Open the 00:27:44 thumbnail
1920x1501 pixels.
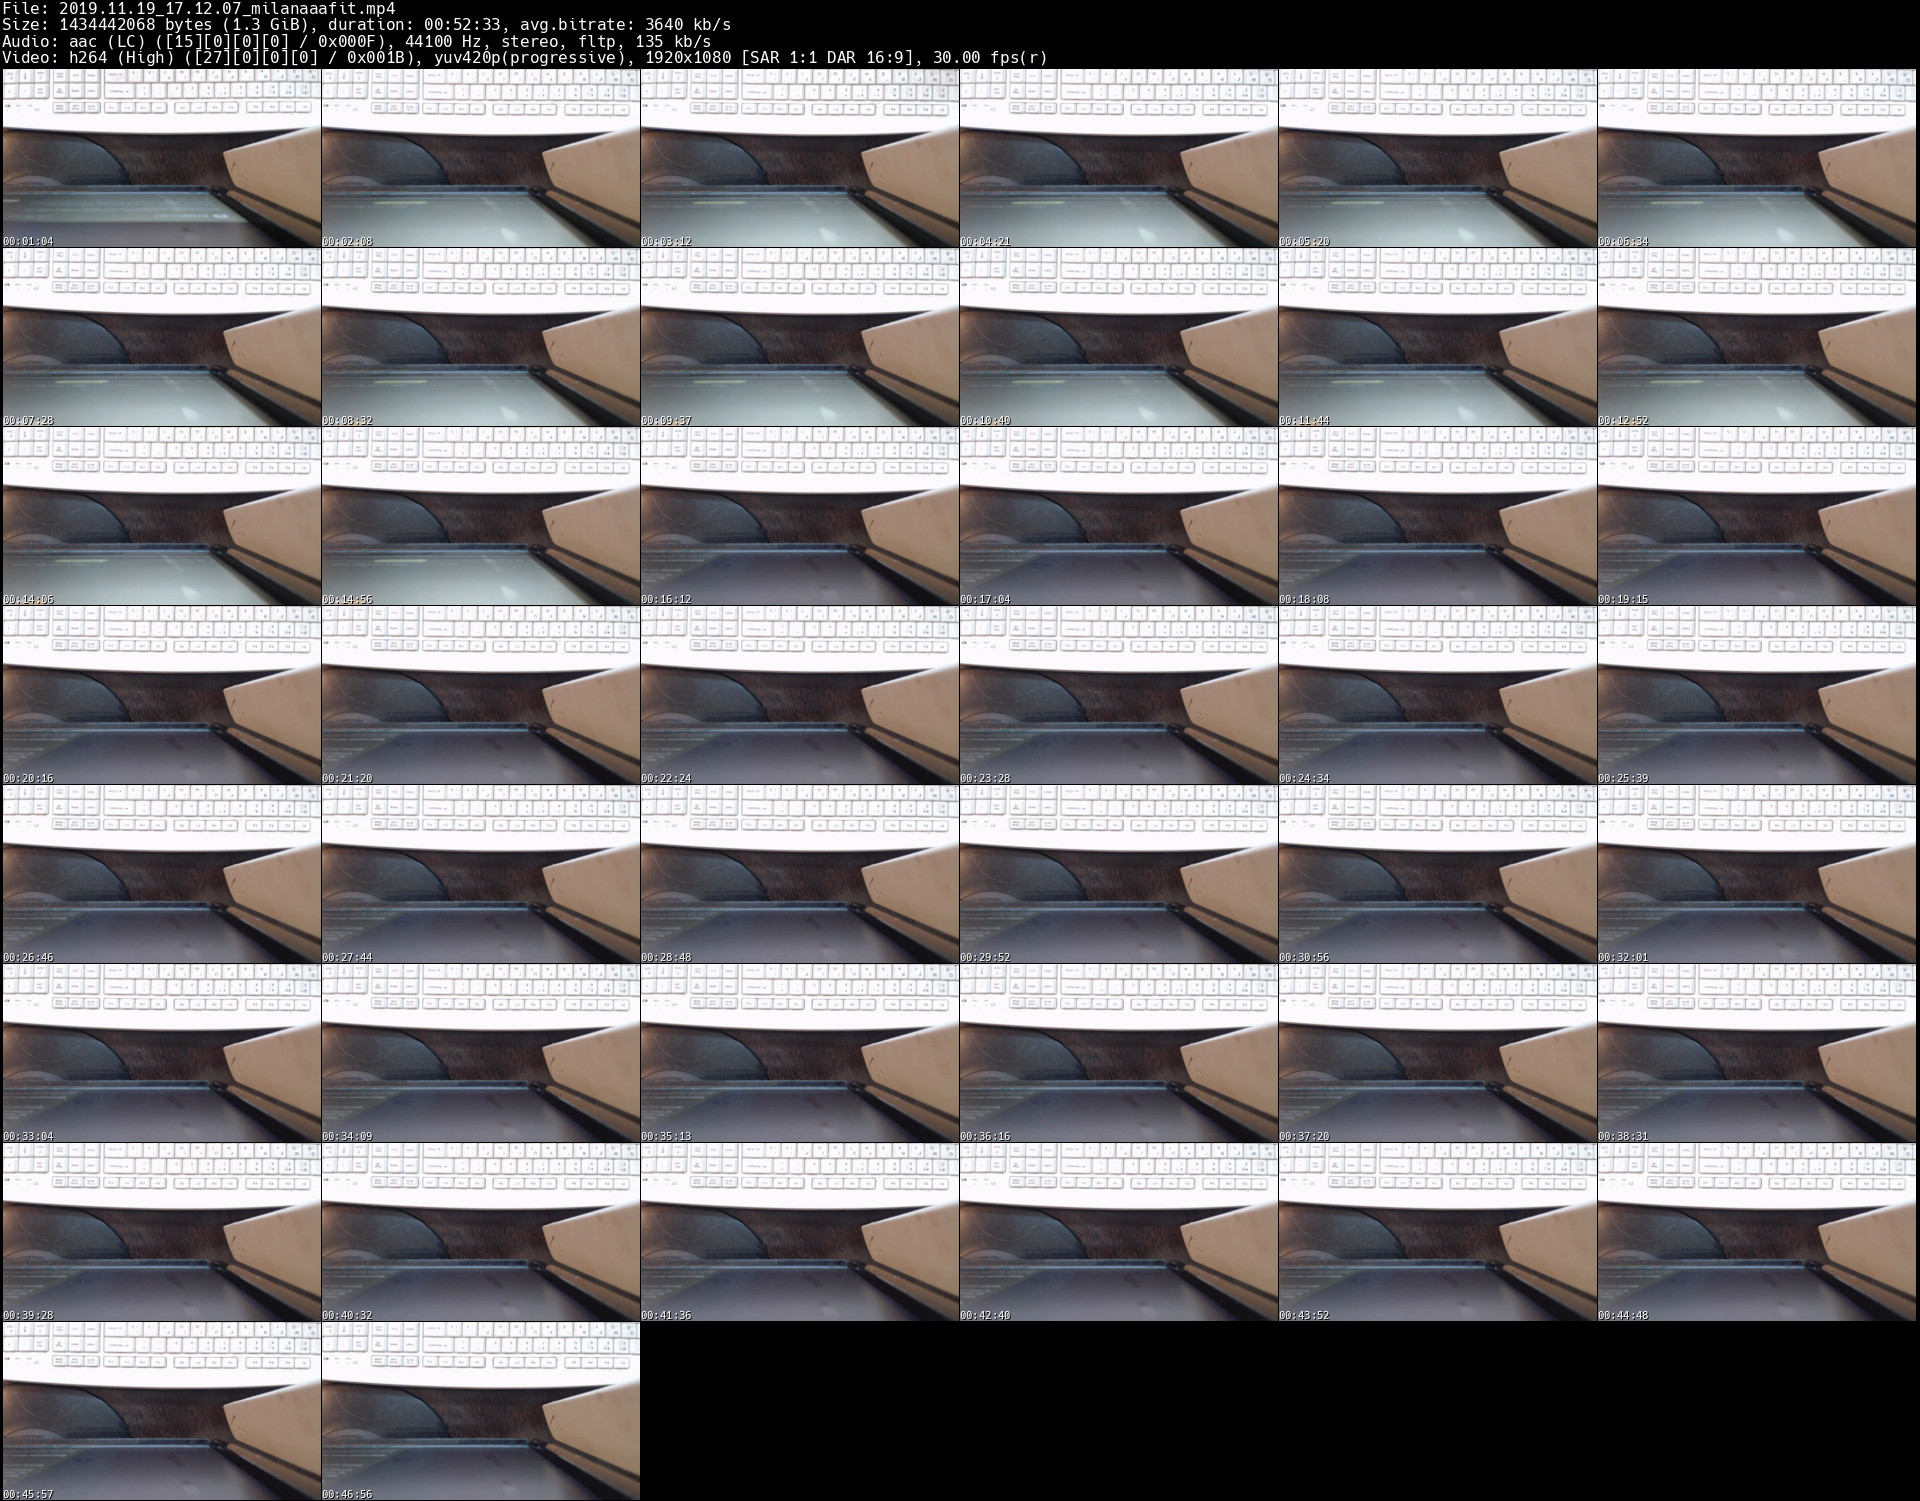pyautogui.click(x=480, y=874)
